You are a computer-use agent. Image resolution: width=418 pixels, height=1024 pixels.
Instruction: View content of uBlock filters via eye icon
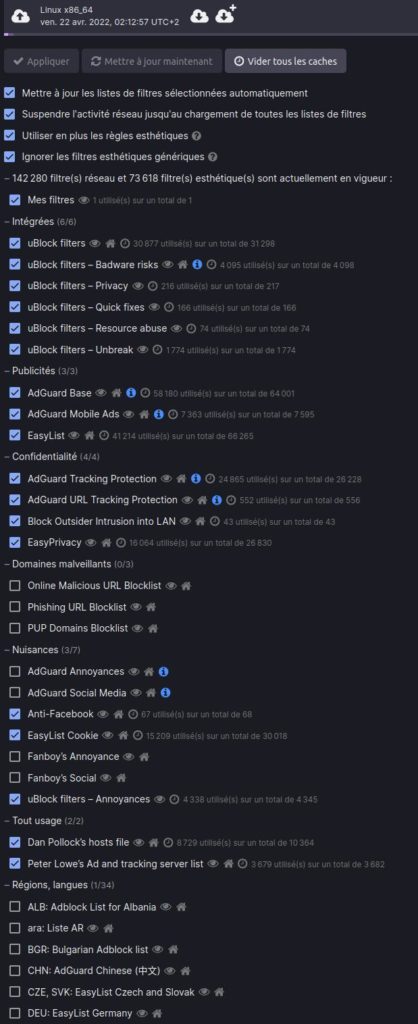(x=95, y=244)
